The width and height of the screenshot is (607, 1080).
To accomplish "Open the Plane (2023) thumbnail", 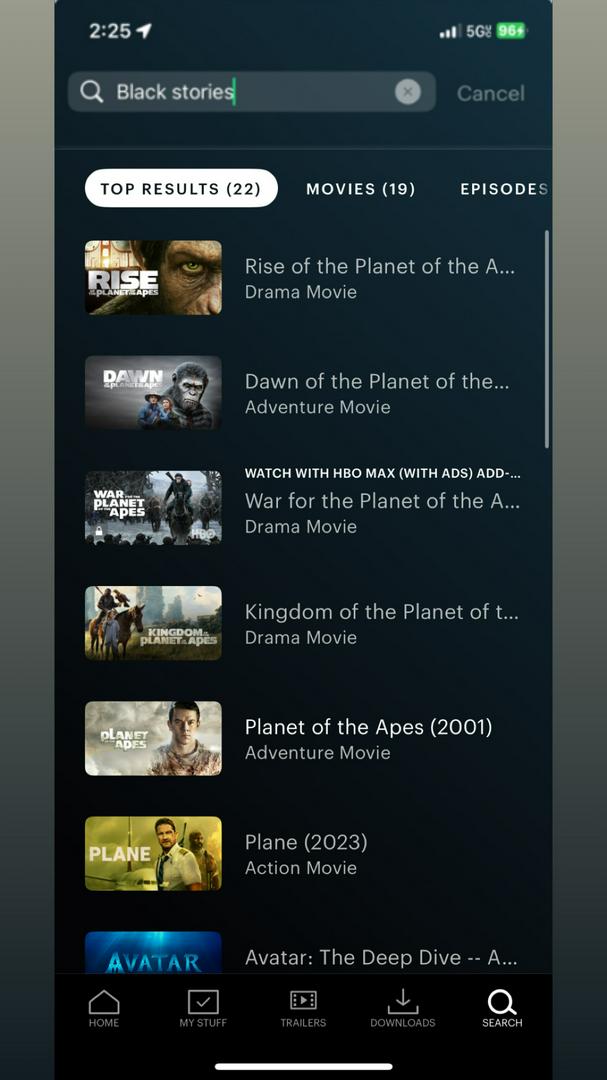I will [x=153, y=853].
